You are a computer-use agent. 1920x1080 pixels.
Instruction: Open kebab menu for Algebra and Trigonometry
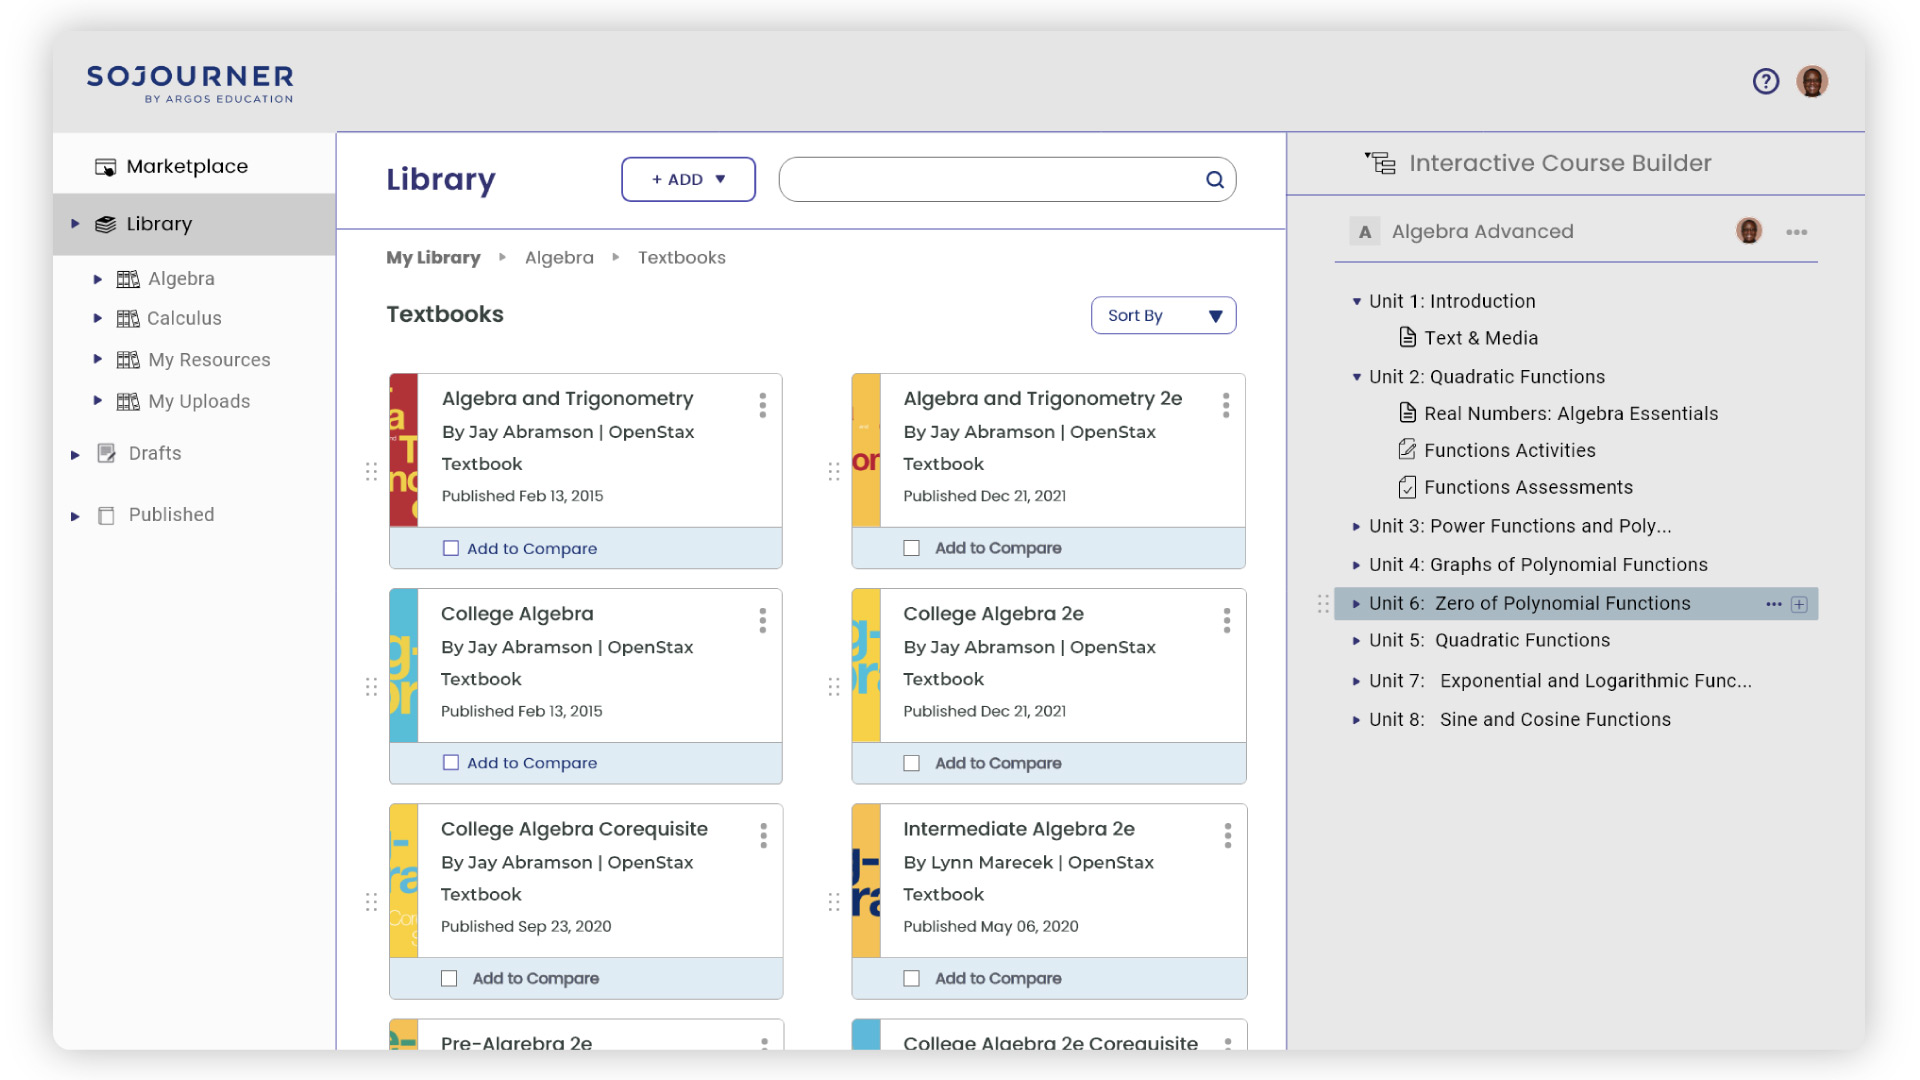[763, 405]
